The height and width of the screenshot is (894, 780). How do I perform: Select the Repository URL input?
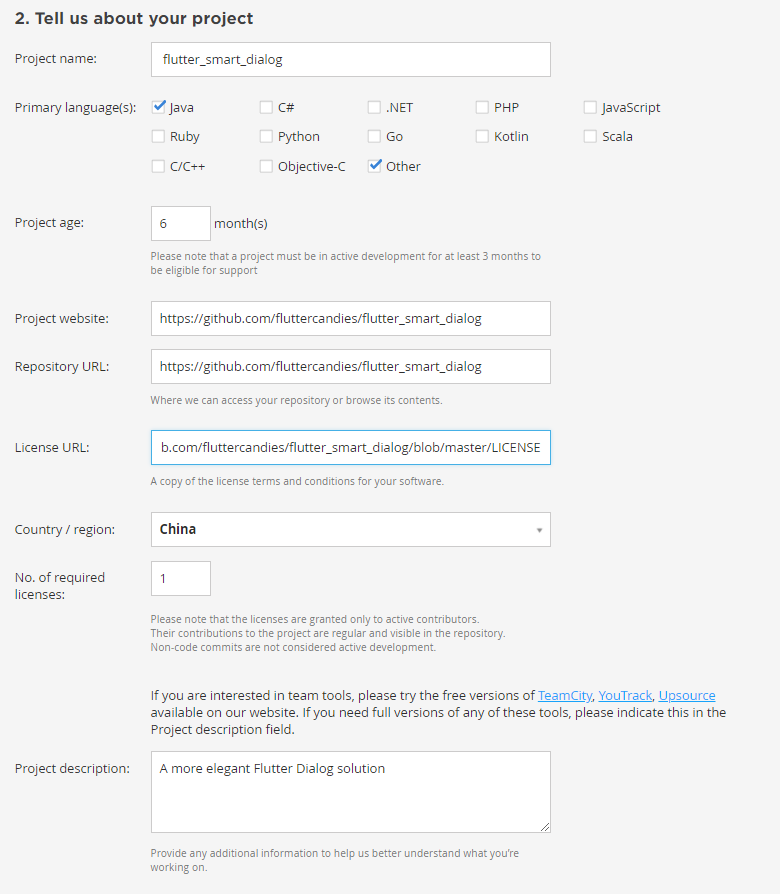(351, 367)
